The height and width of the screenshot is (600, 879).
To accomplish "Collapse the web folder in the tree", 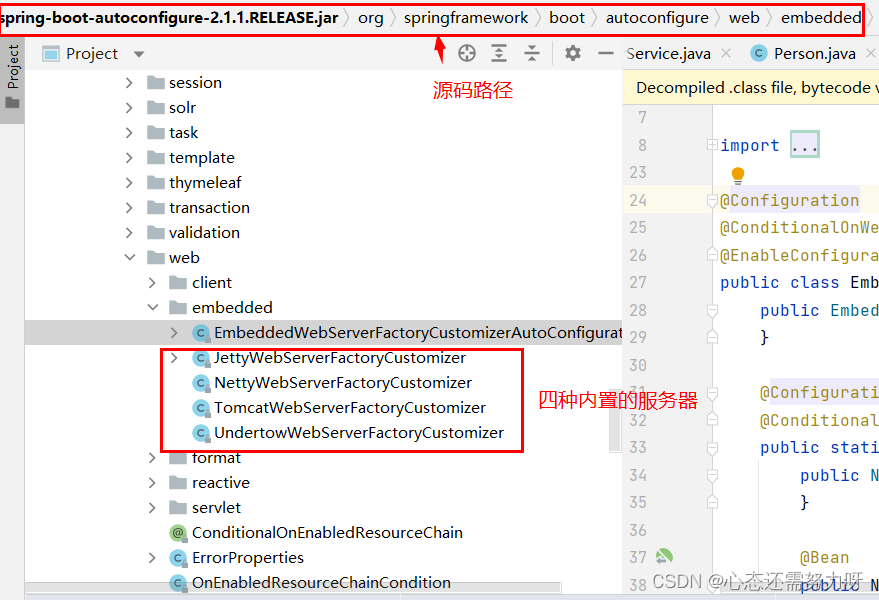I will [x=128, y=257].
